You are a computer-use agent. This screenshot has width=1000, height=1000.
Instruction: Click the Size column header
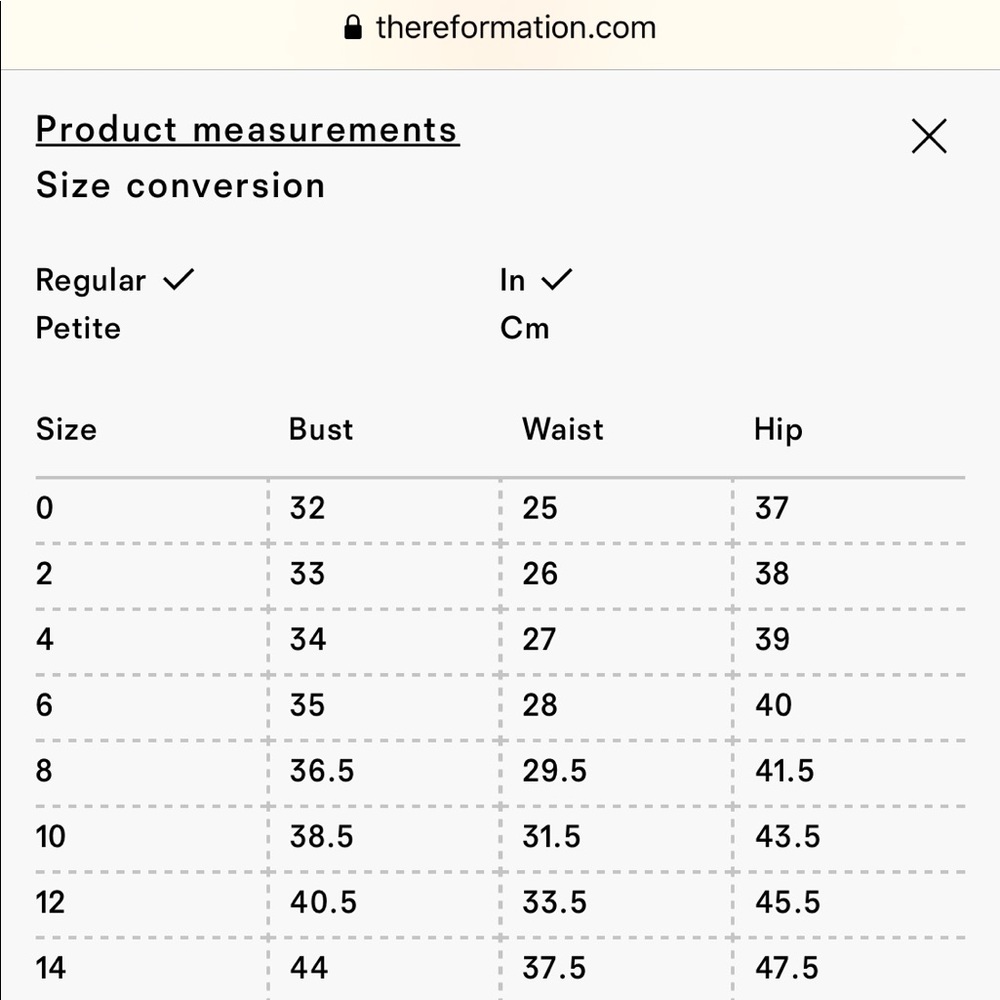click(66, 429)
